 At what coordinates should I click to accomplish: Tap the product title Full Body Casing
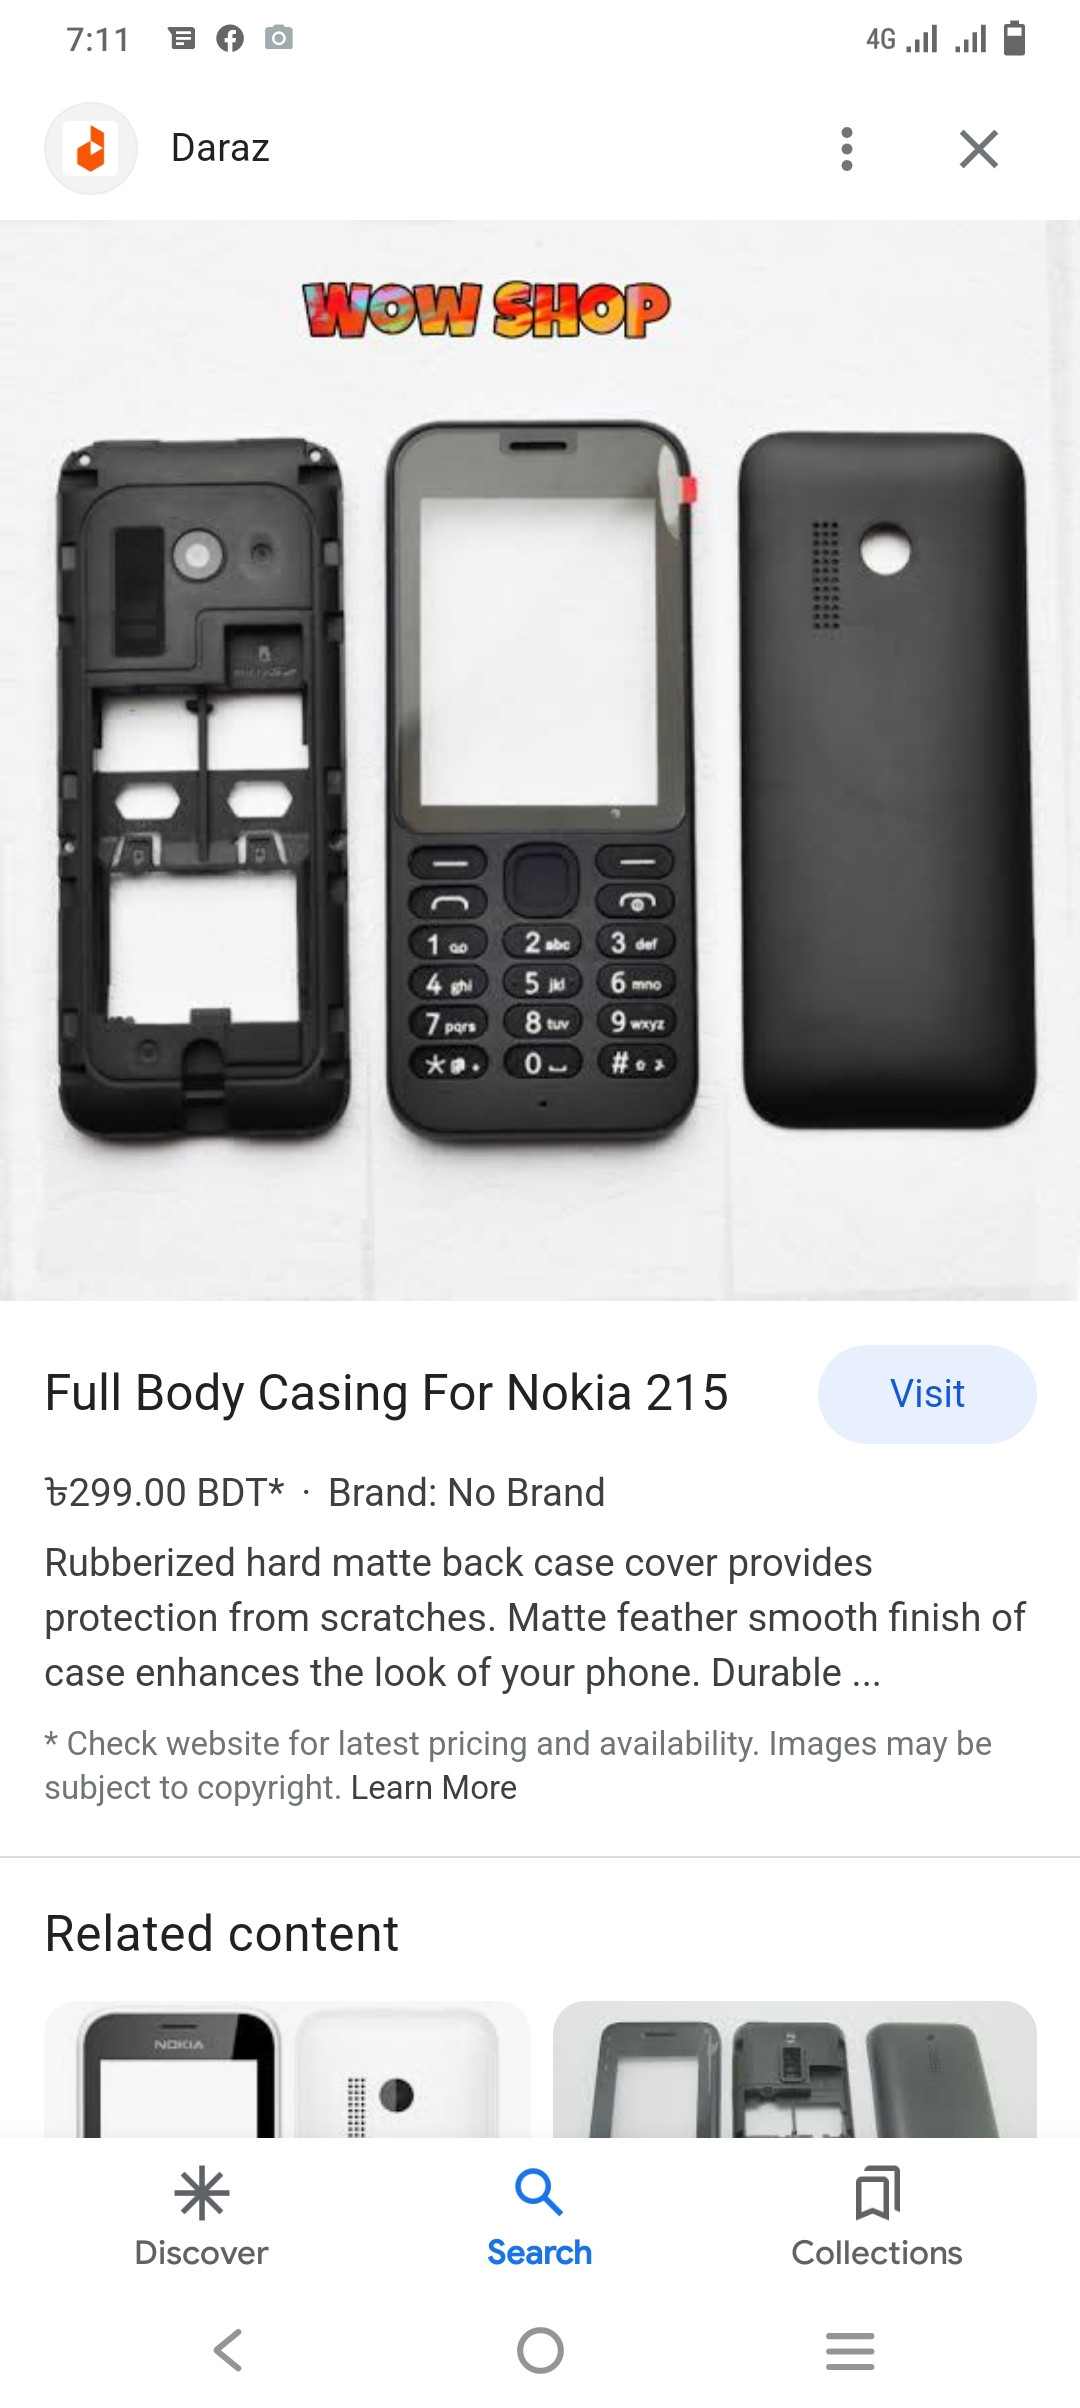pos(387,1393)
